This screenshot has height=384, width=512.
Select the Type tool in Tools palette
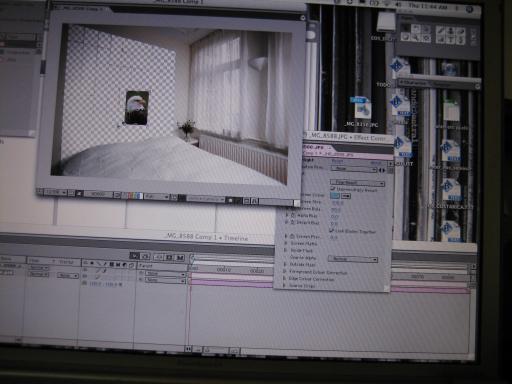451,40
